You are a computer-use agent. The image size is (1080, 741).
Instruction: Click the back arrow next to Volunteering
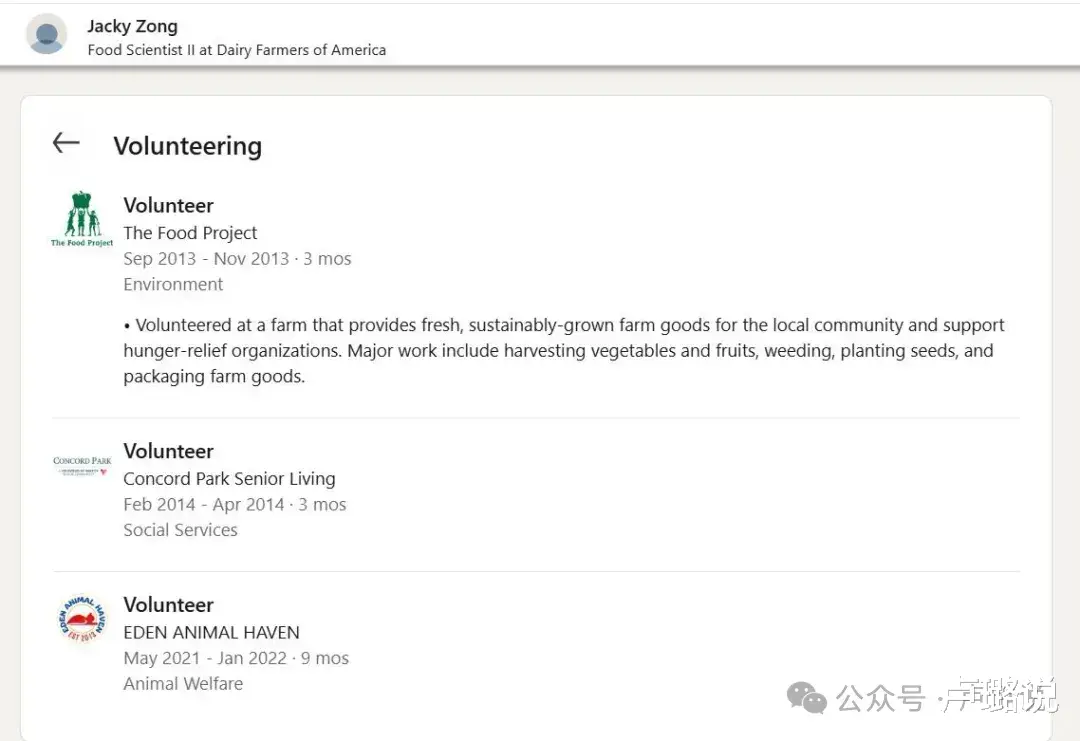point(66,144)
